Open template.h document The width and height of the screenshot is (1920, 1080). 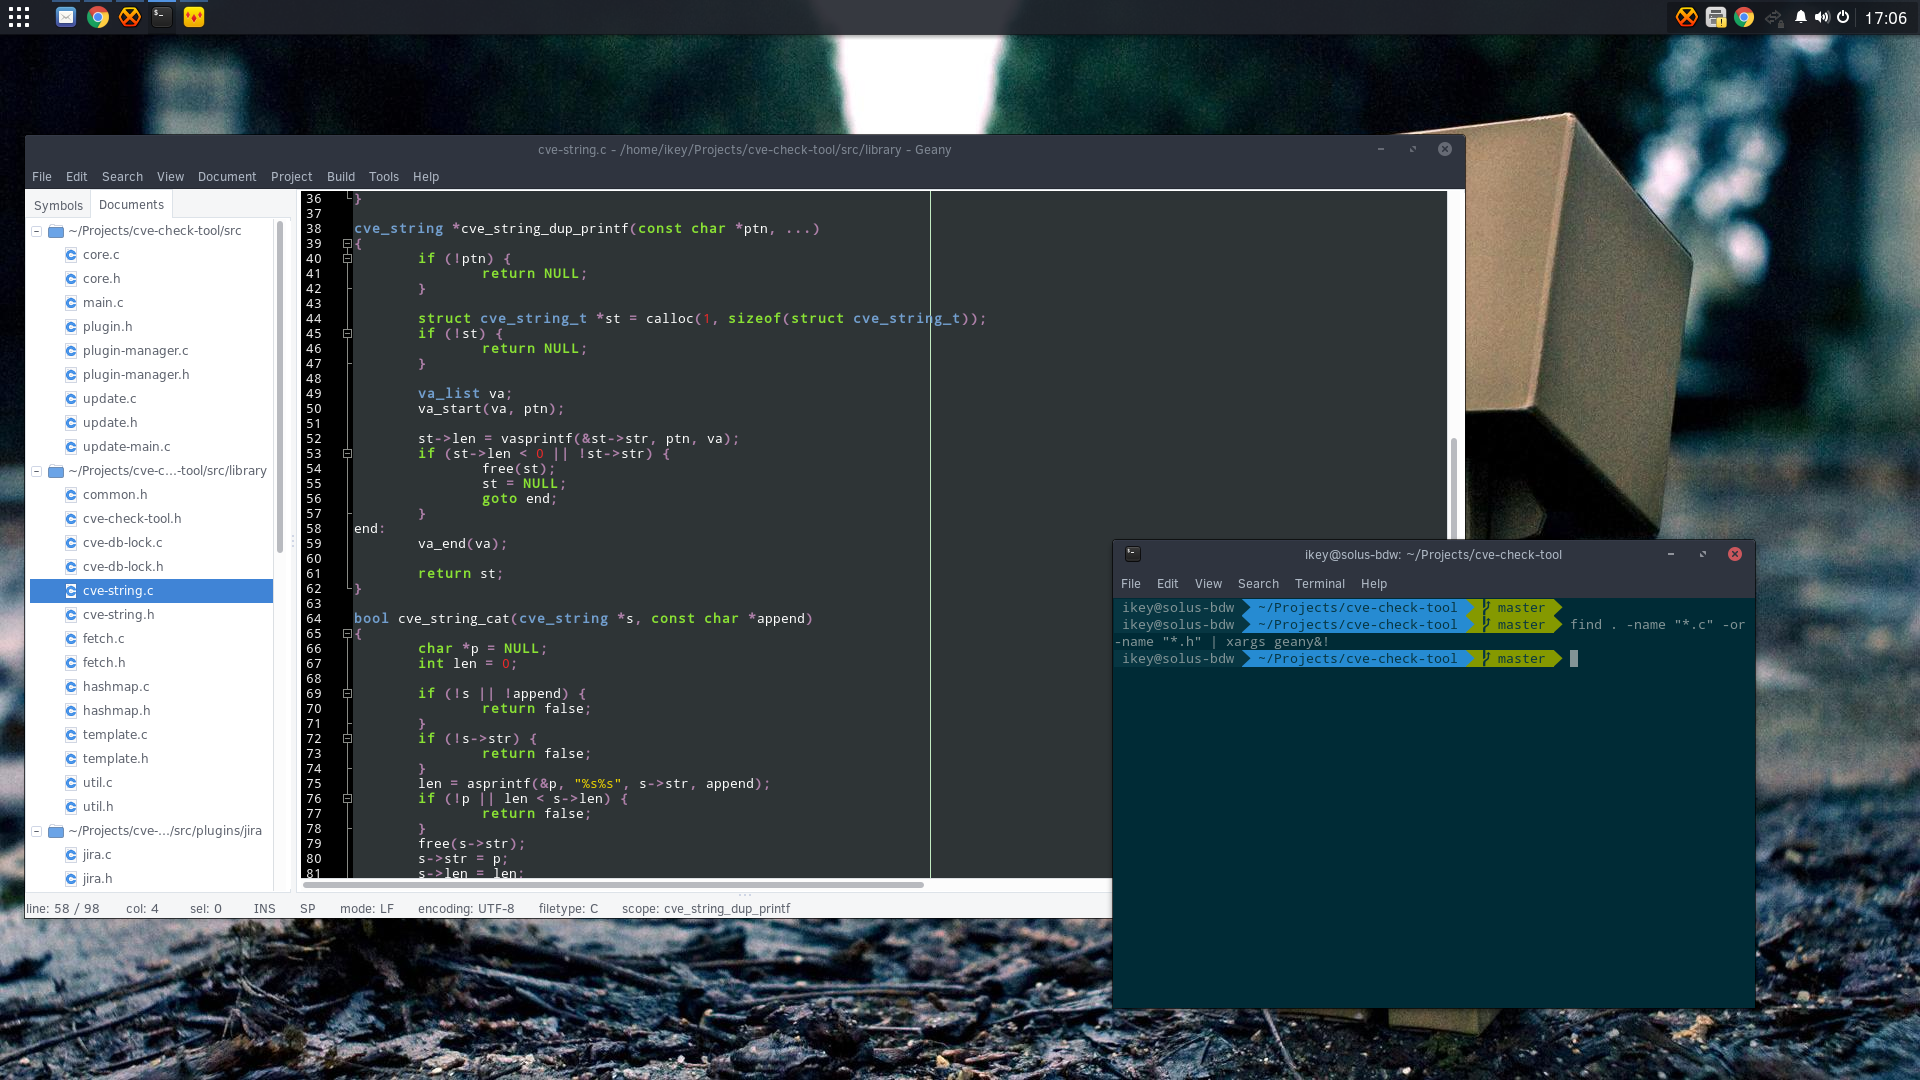click(115, 759)
